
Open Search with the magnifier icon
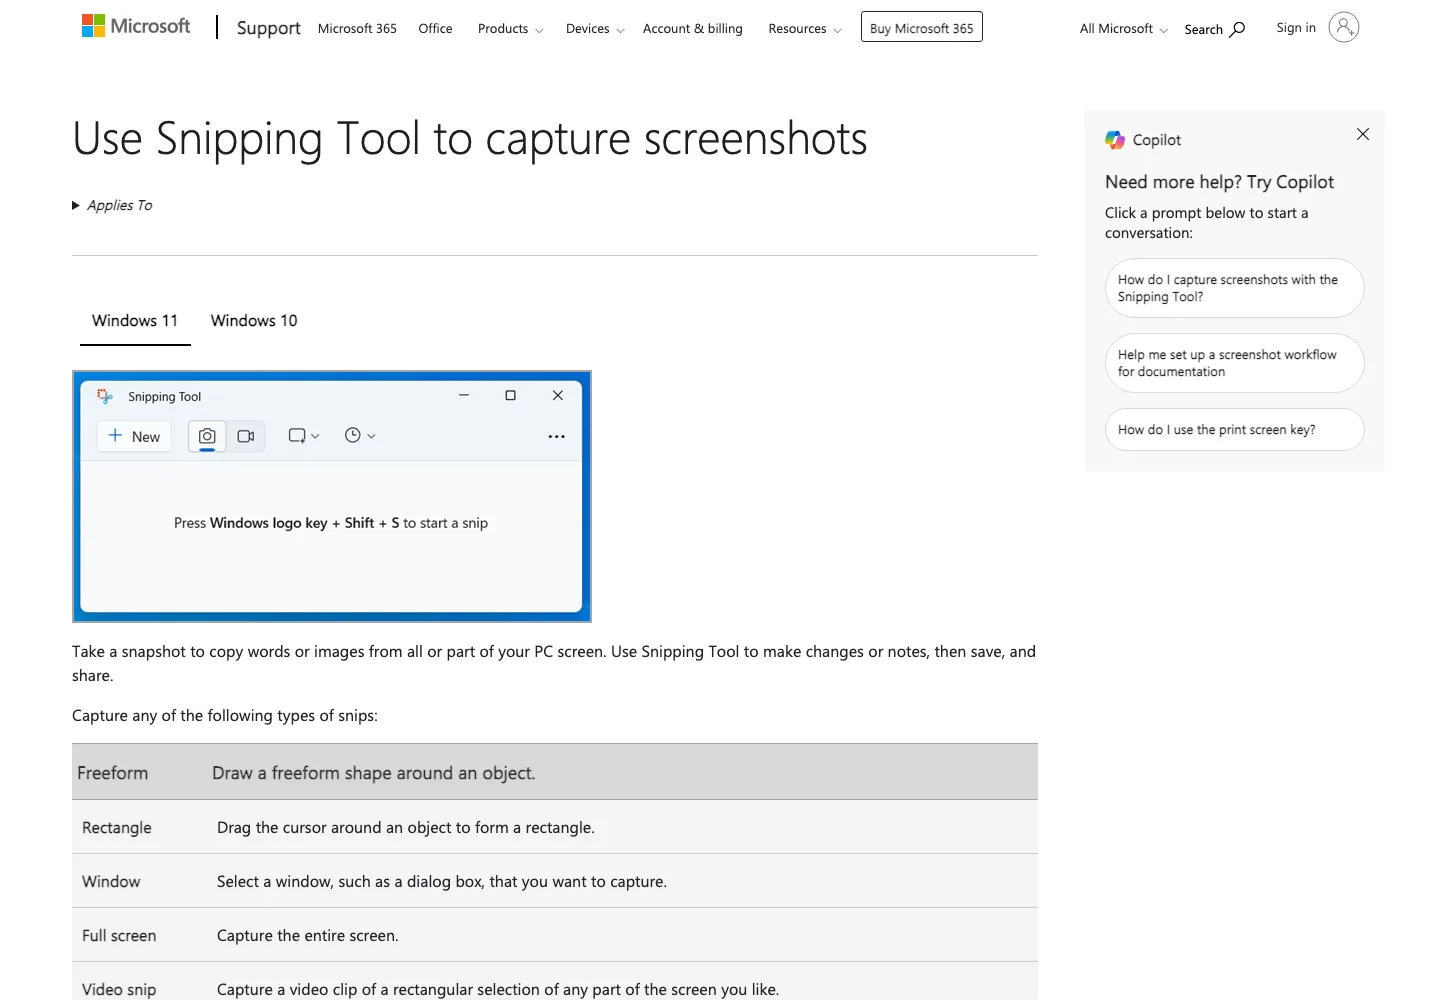tap(1214, 29)
